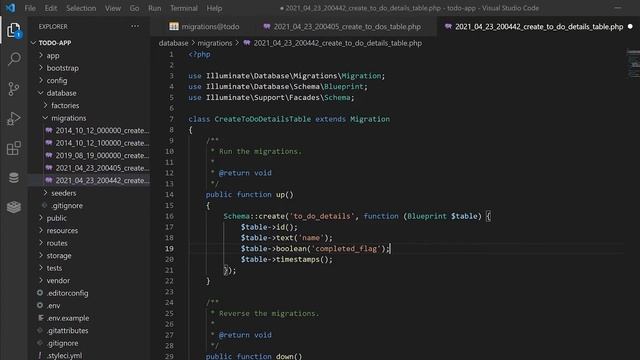Open the Selection menu
The height and width of the screenshot is (360, 640).
81,8
